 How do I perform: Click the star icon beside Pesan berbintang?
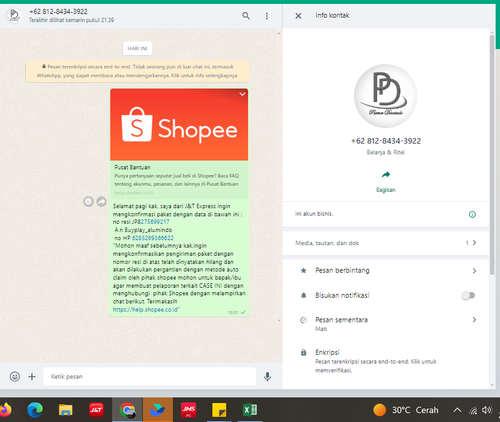tap(303, 270)
